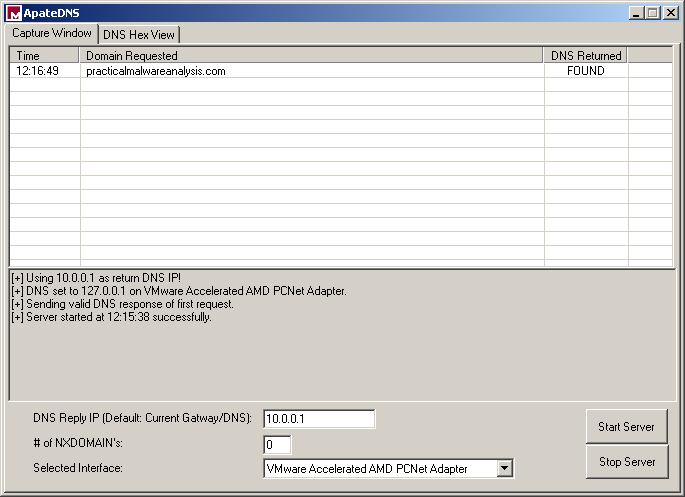Viewport: 685px width, 497px height.
Task: Sort by Domain Requested column header
Action: click(311, 55)
